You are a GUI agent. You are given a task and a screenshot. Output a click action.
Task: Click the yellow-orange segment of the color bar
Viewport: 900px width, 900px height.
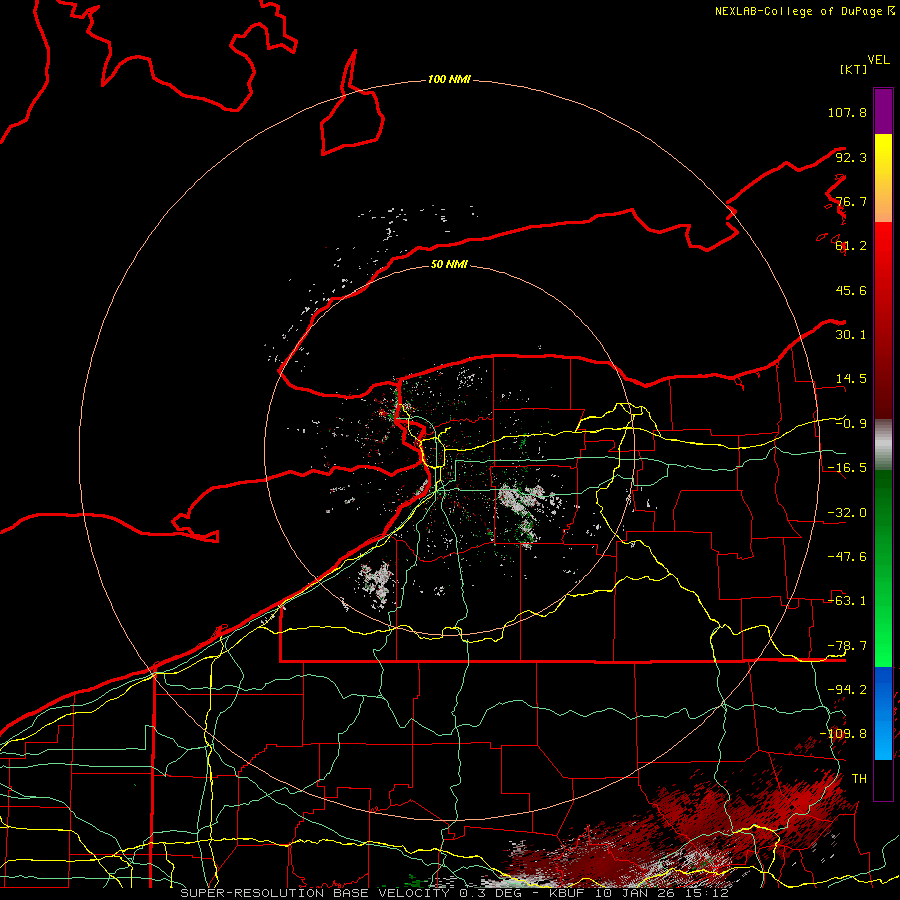[883, 178]
